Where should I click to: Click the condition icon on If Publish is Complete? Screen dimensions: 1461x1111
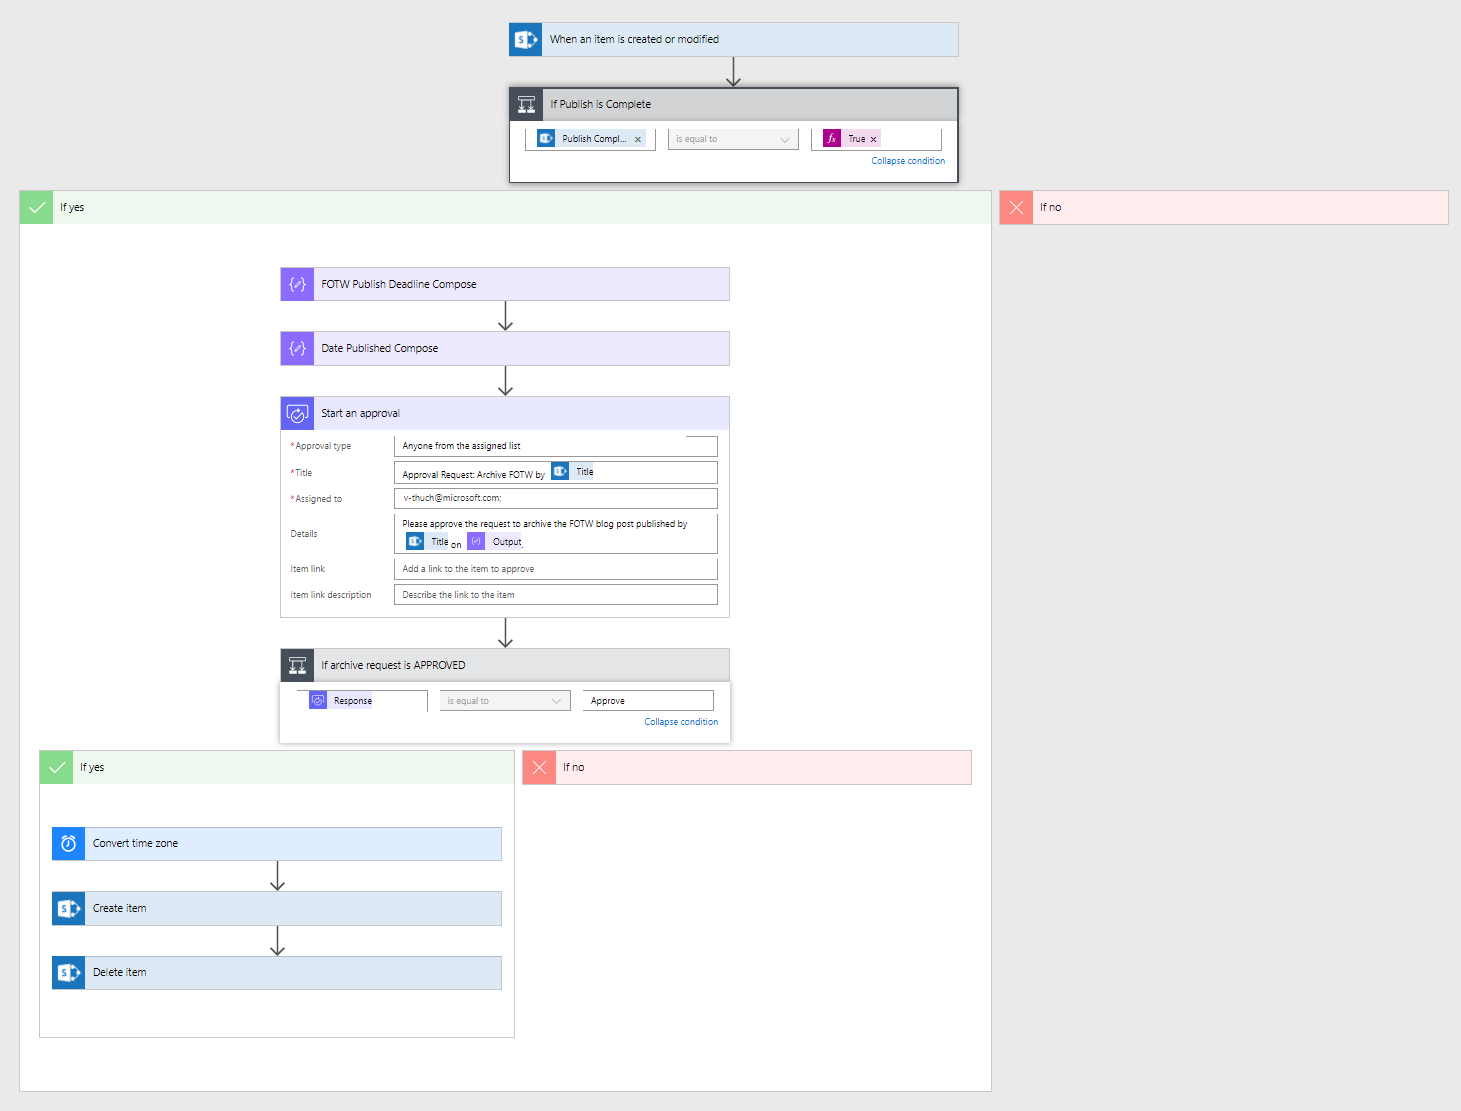coord(526,104)
